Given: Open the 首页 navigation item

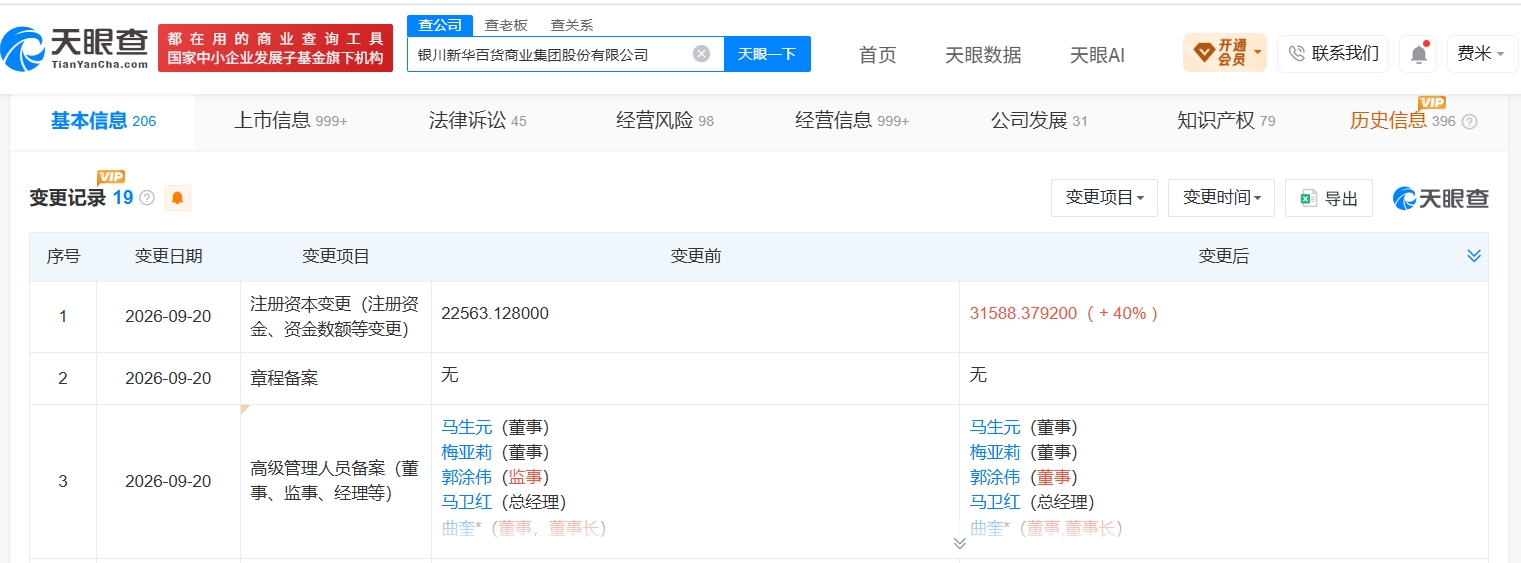Looking at the screenshot, I should pos(878,55).
